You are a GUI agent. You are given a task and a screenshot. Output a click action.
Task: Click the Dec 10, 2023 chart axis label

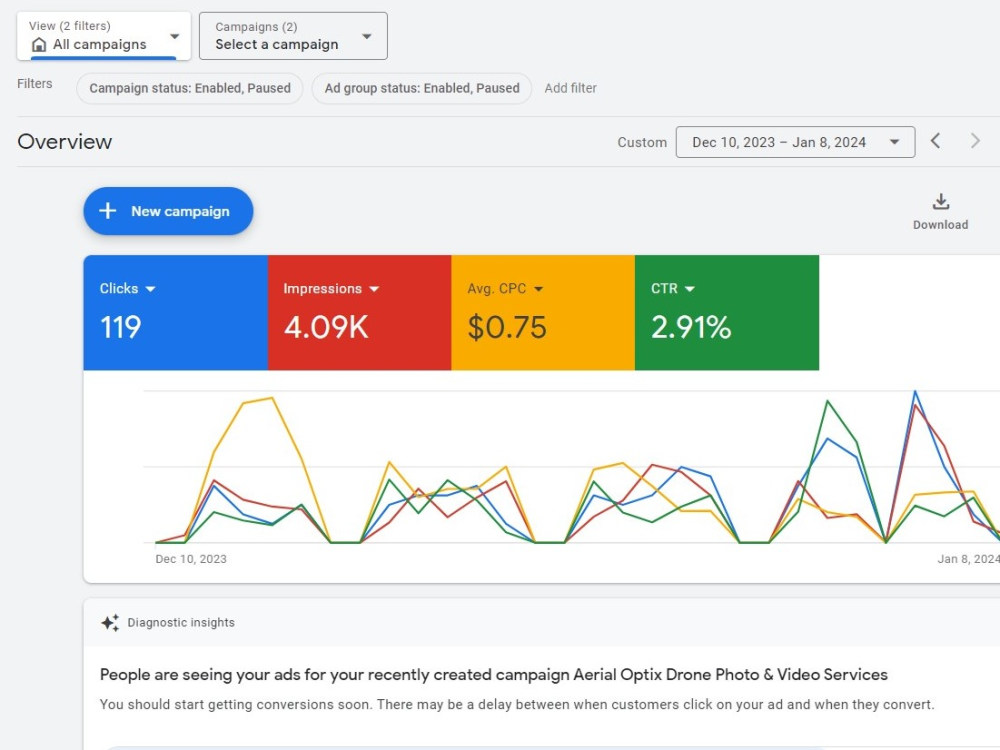tap(191, 559)
